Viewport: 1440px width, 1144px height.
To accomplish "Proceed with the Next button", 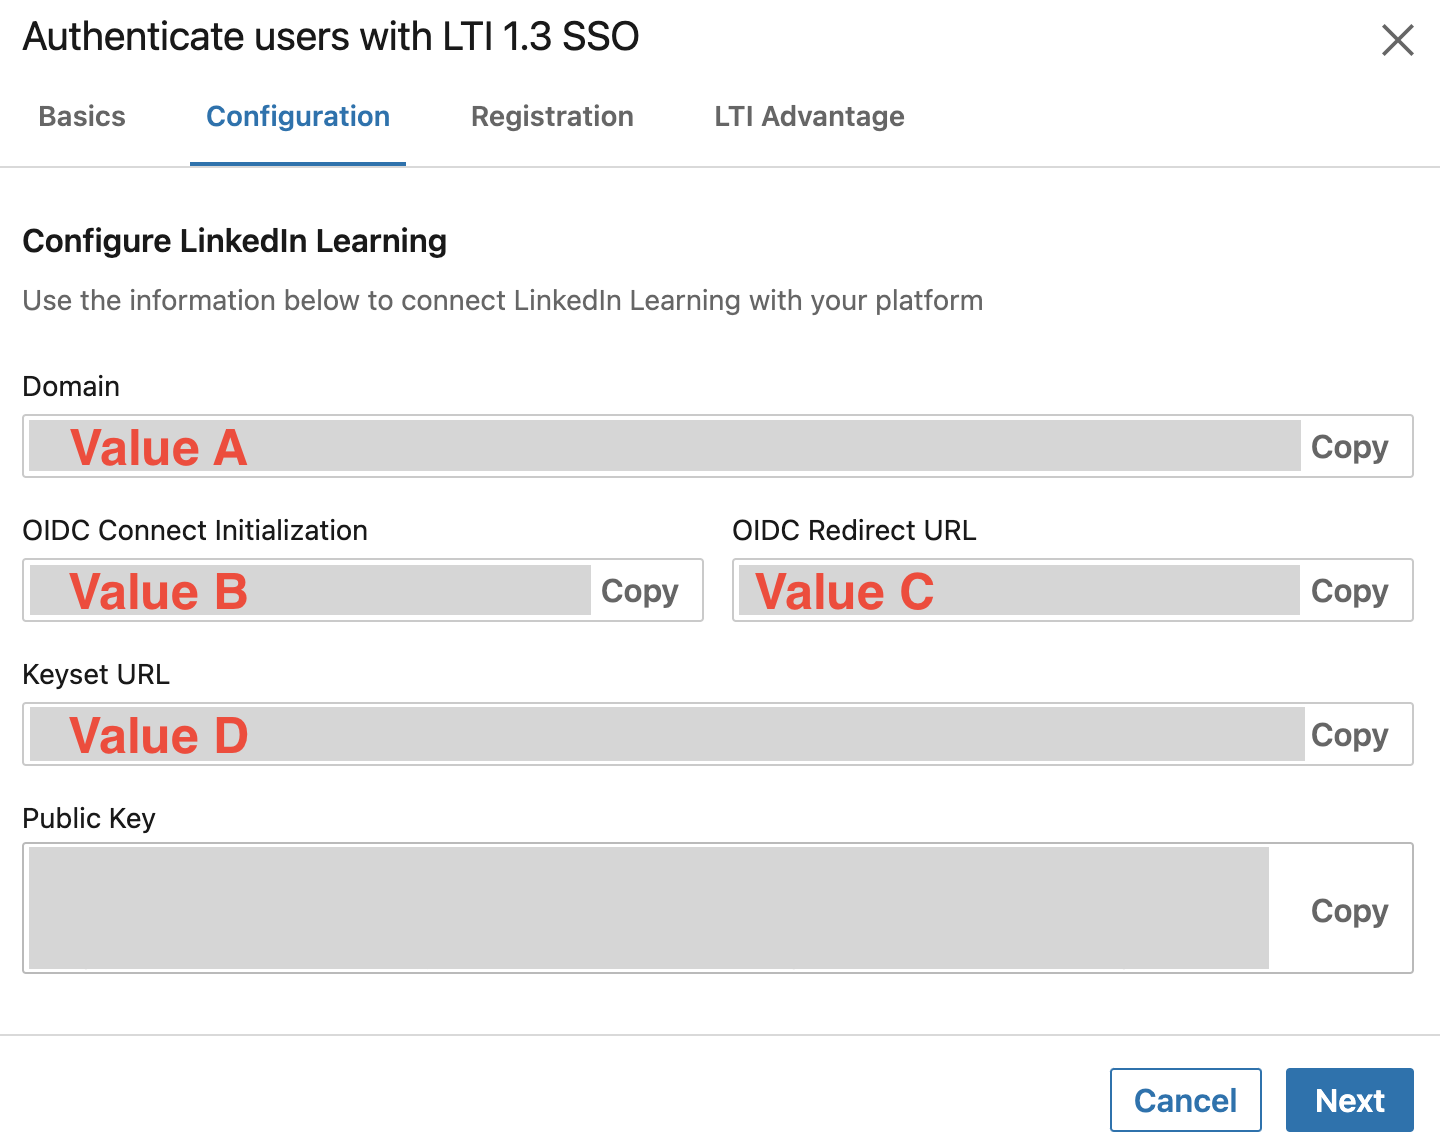I will [1349, 1100].
